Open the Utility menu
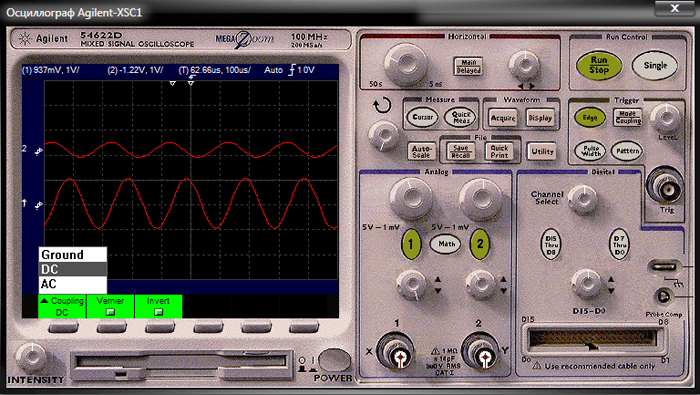The image size is (700, 395). pyautogui.click(x=542, y=151)
